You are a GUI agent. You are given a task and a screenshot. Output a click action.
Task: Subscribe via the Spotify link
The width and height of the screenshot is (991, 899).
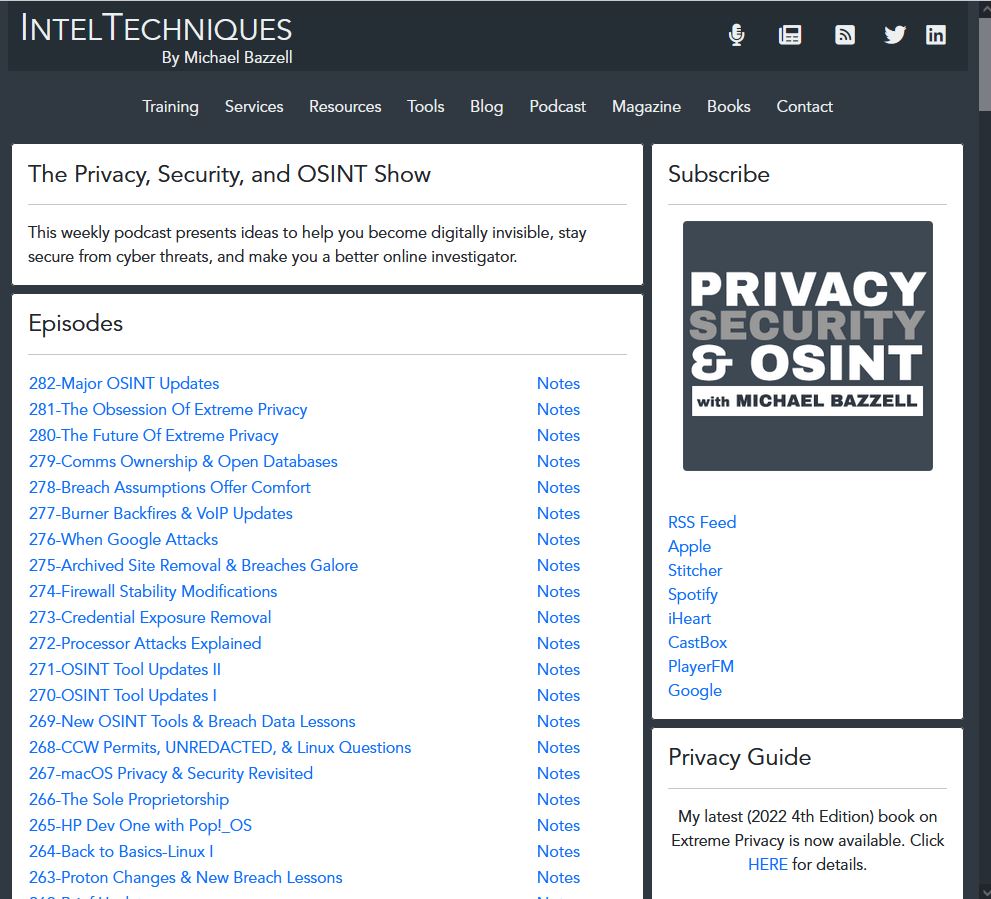pos(693,594)
